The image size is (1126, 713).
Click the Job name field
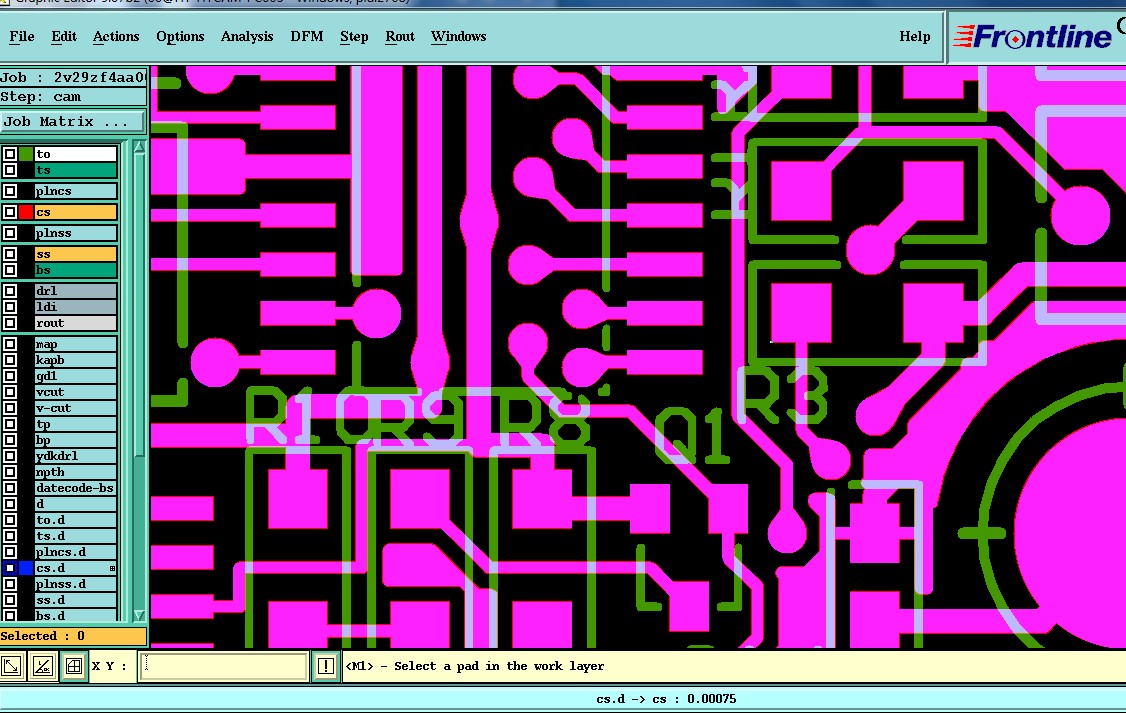coord(73,78)
